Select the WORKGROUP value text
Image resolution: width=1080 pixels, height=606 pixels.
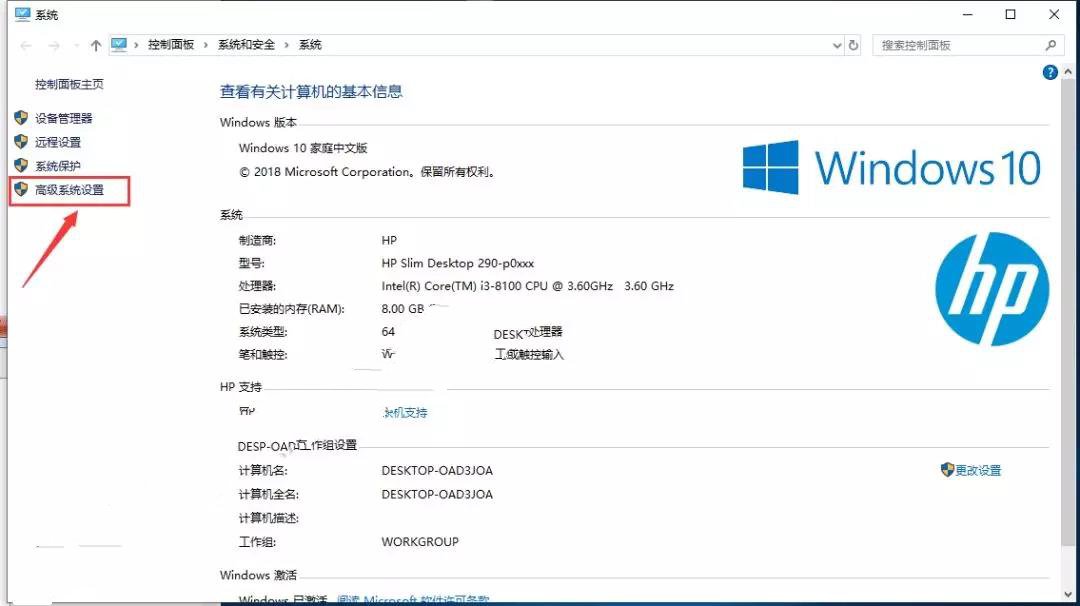420,542
